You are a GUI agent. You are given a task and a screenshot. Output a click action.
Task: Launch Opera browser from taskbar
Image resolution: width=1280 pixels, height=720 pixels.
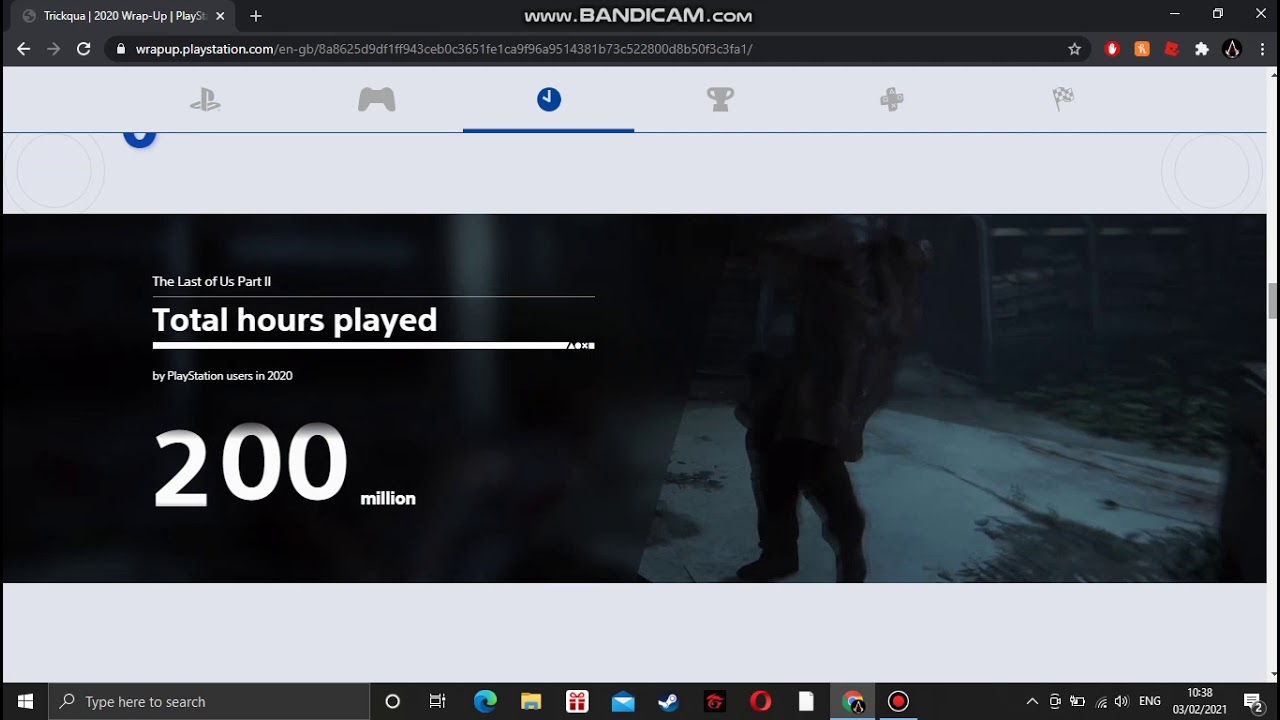(x=761, y=701)
